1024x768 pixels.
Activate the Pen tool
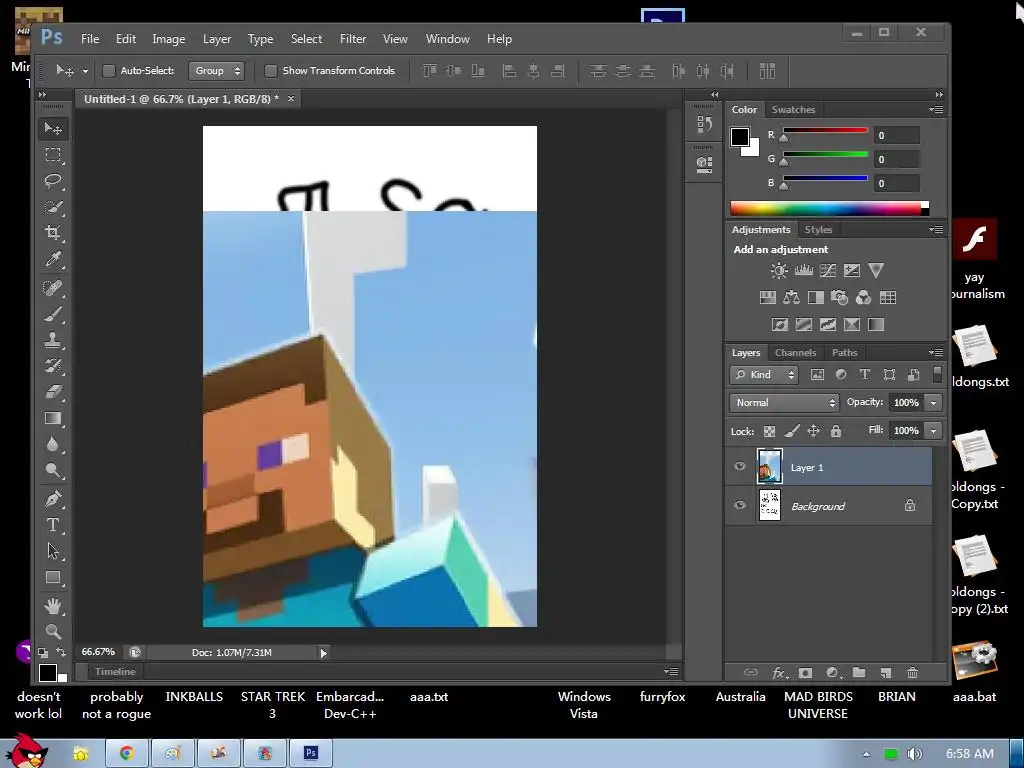[x=54, y=499]
